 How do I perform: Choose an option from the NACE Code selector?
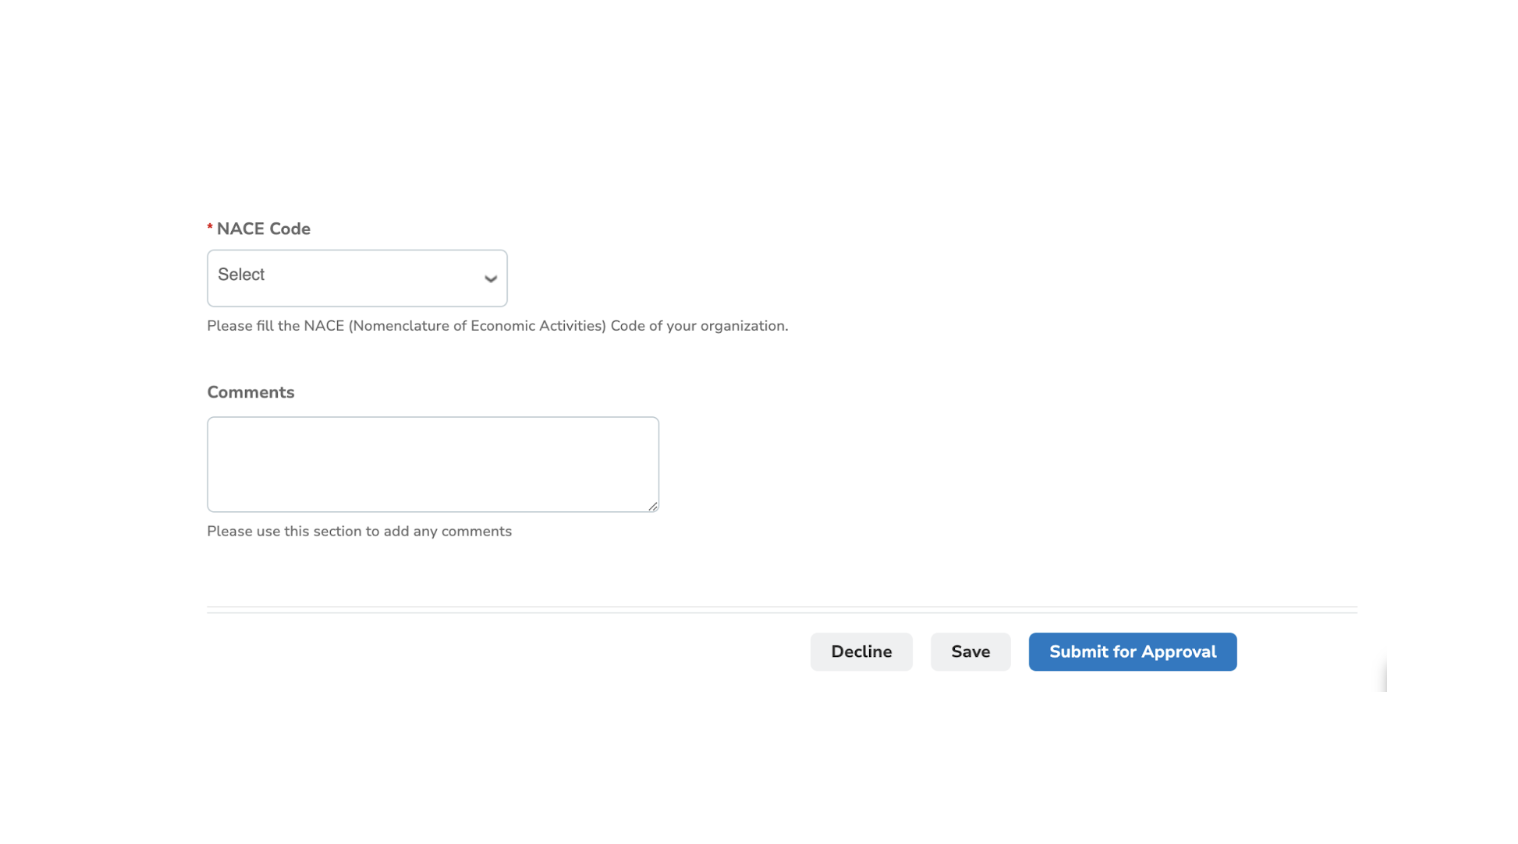point(356,277)
